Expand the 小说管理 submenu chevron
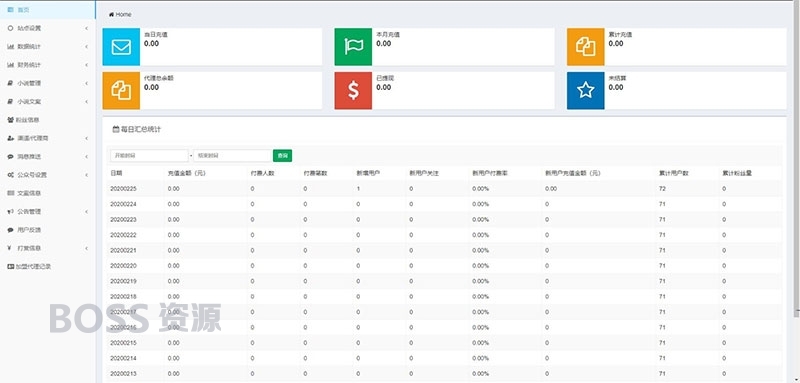800x383 pixels. pos(87,83)
